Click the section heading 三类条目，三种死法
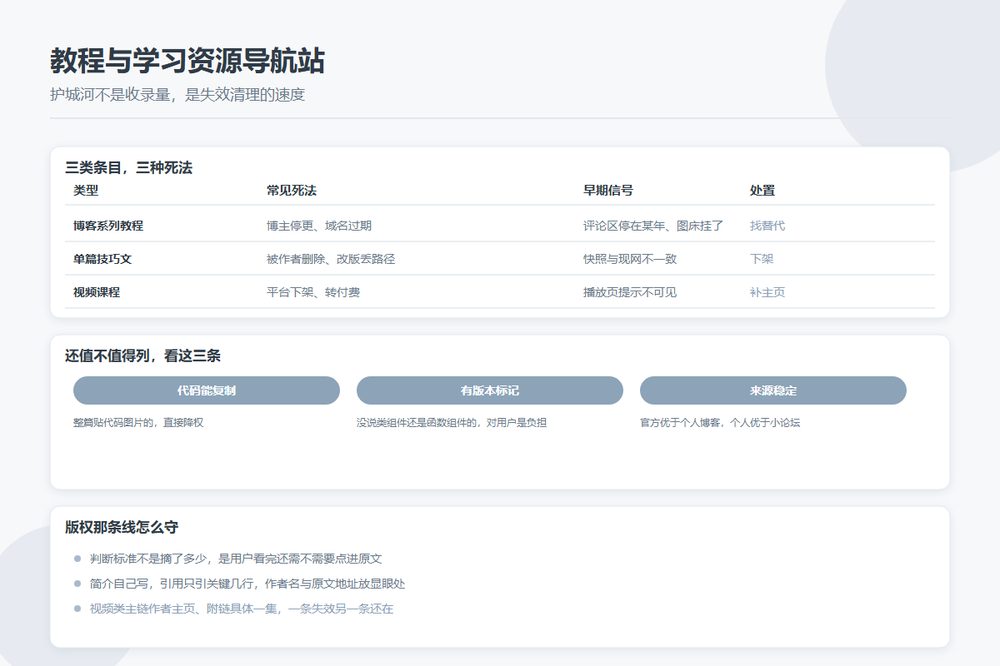1000x666 pixels. (x=128, y=168)
